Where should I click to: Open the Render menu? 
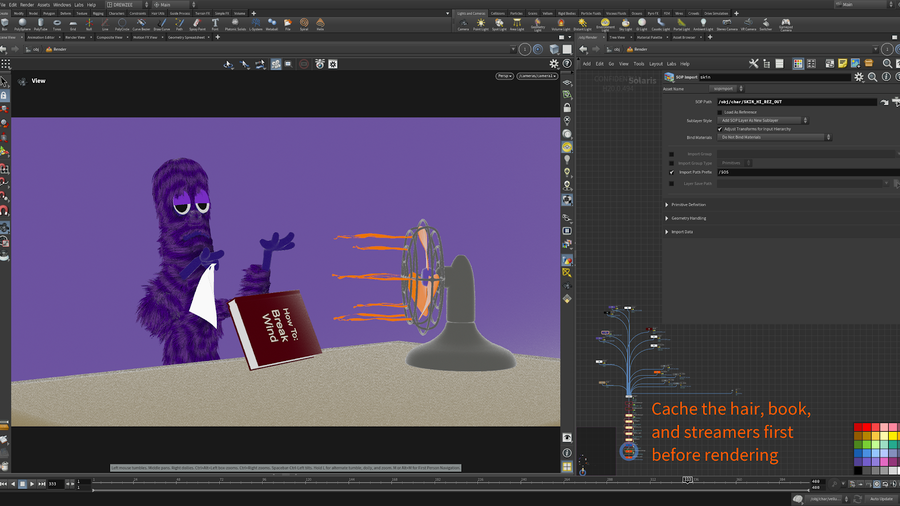click(27, 5)
